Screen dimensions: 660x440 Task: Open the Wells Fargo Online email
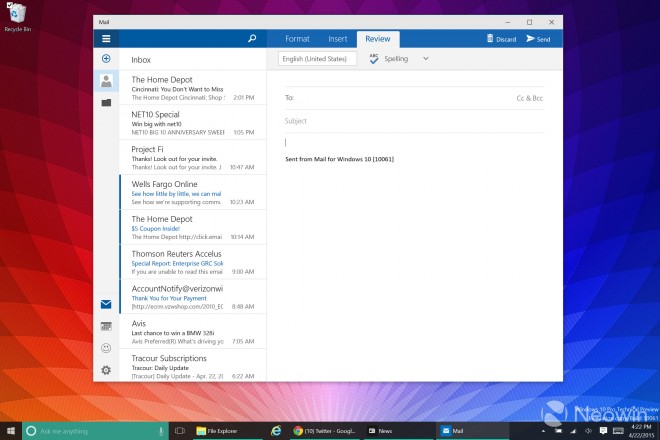point(193,192)
